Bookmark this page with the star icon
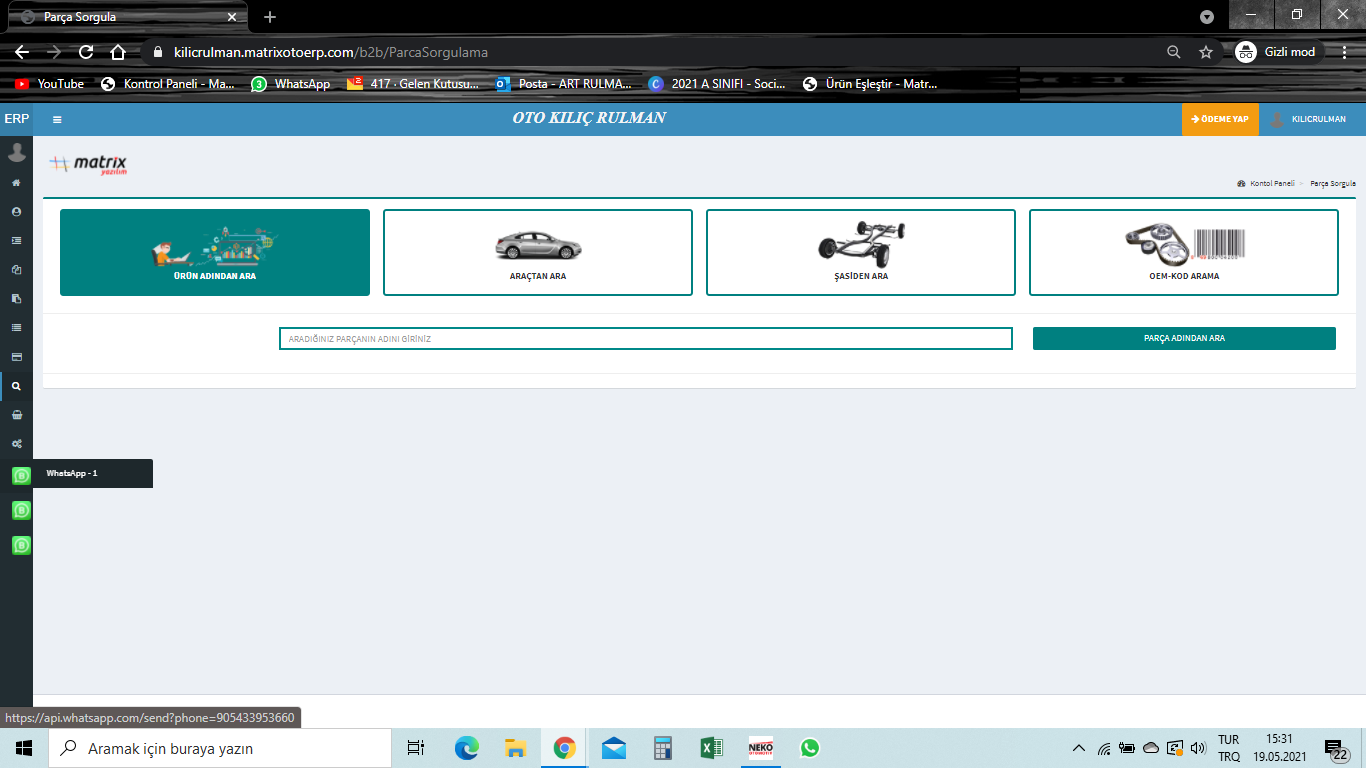1366x768 pixels. (x=1206, y=52)
